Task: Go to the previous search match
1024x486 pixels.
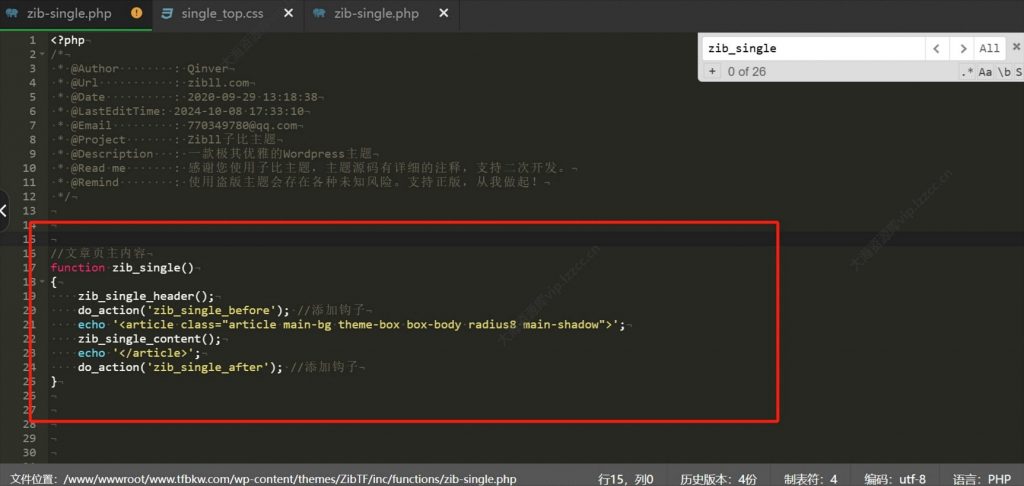Action: (x=936, y=48)
